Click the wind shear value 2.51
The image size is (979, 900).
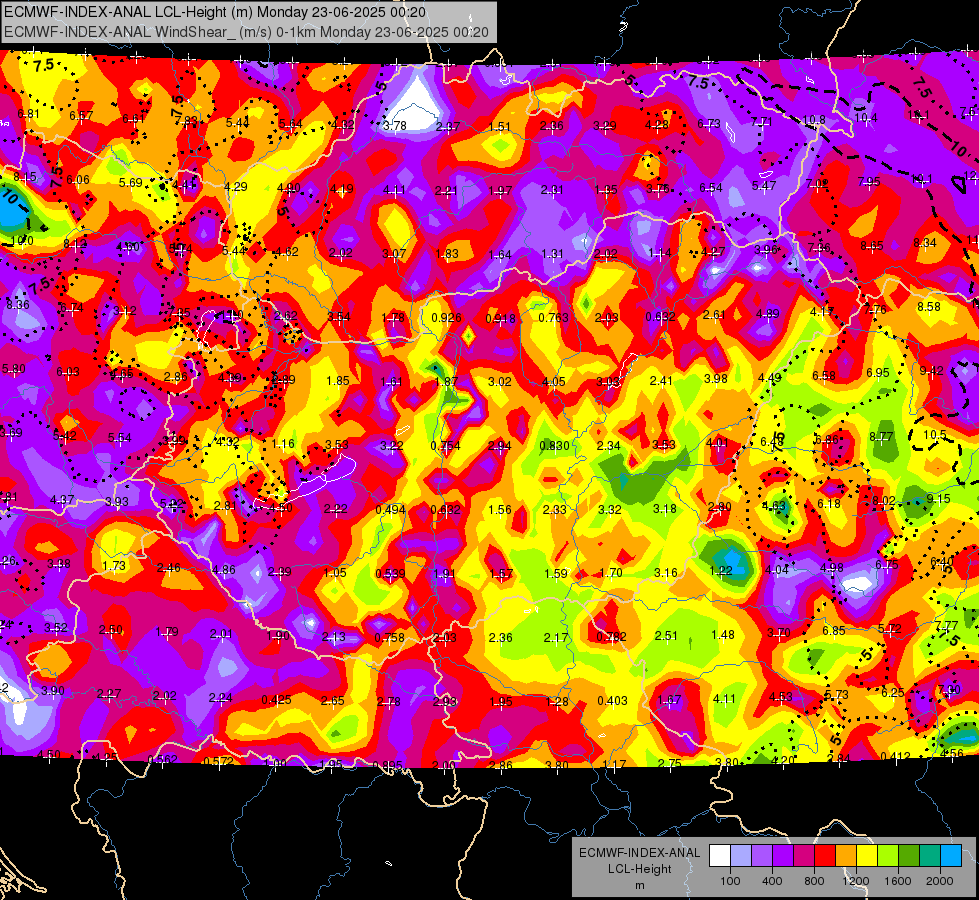[x=666, y=636]
